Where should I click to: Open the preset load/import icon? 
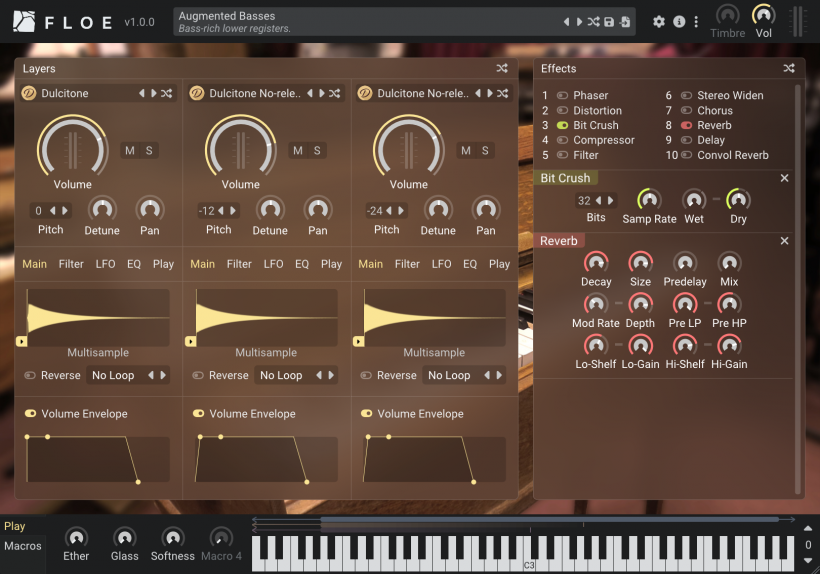[x=625, y=22]
